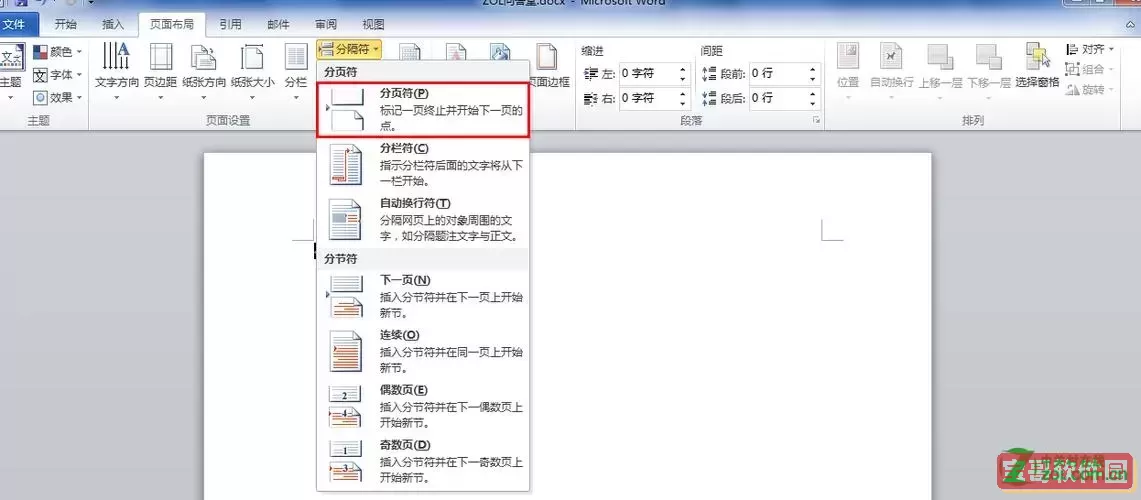Expand the arrow under 文字方向
The width and height of the screenshot is (1141, 500).
[x=116, y=96]
